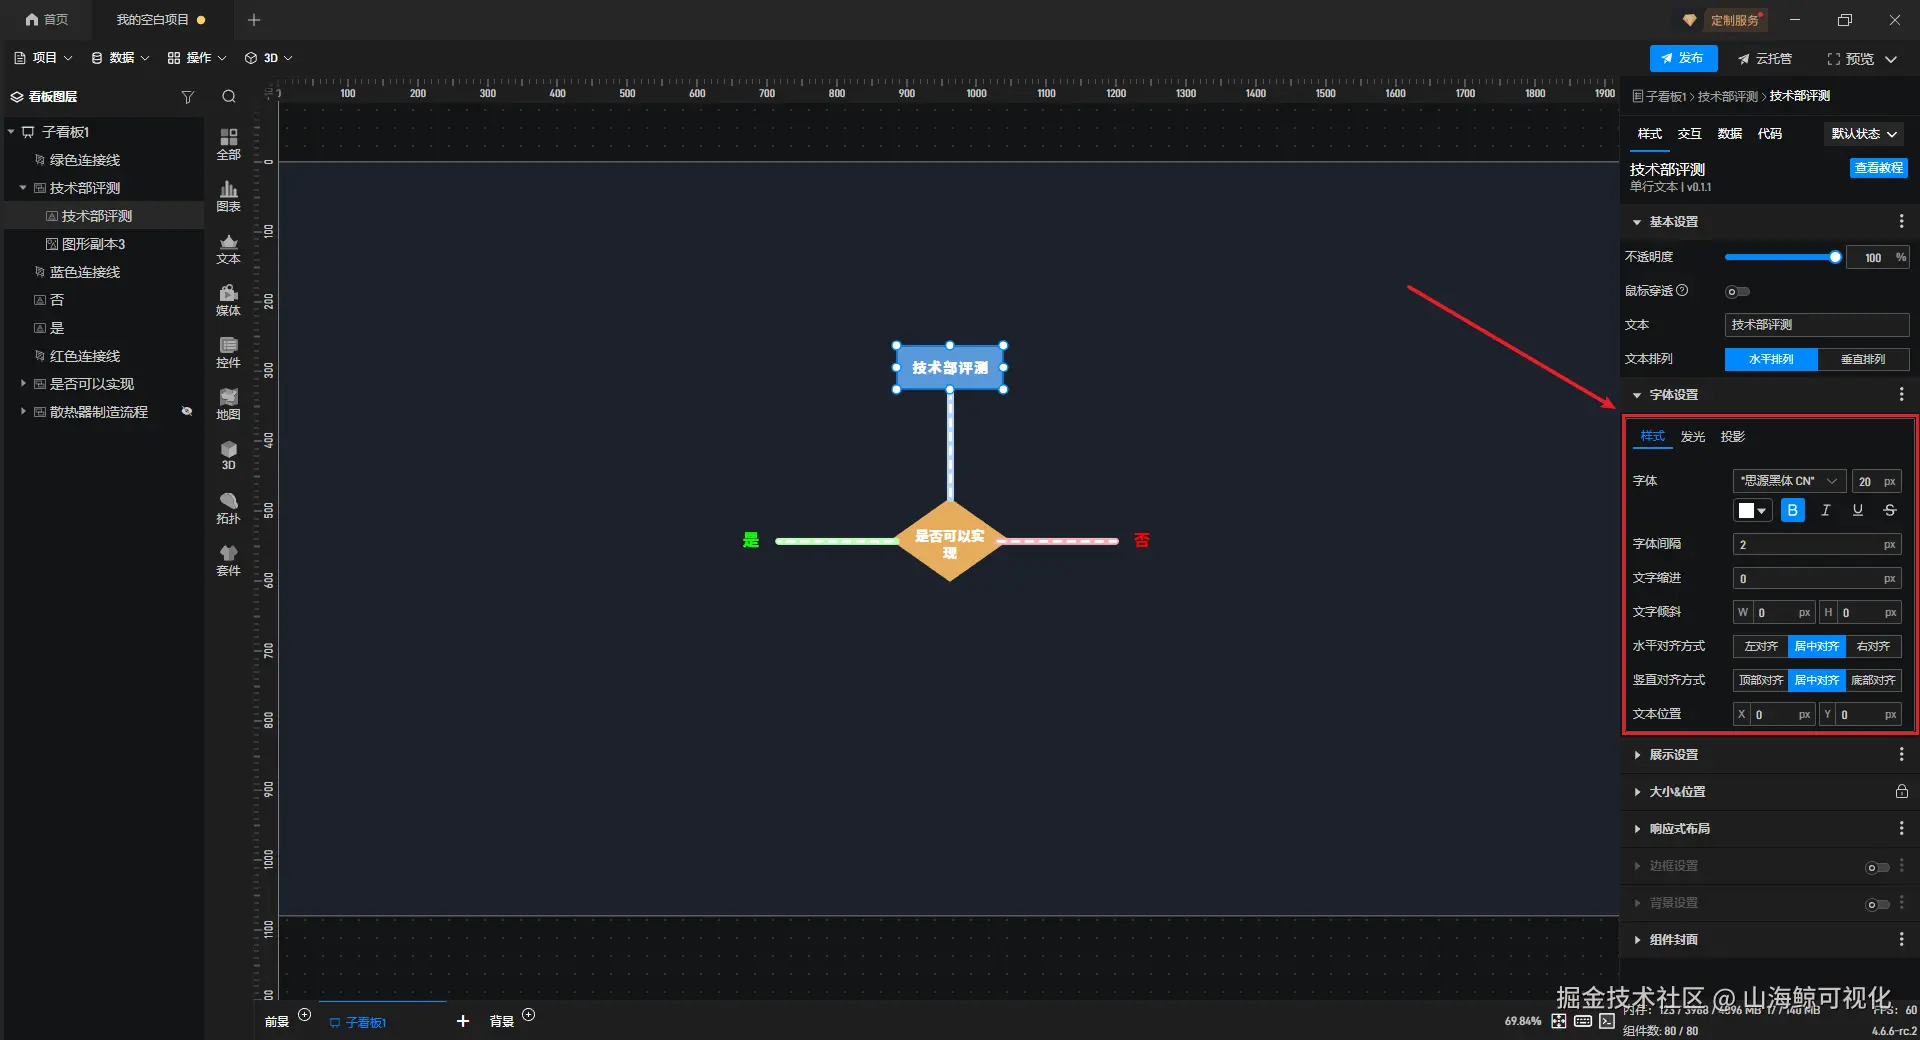
Task: Click 鼠标穿透 help question icon
Action: (1682, 290)
